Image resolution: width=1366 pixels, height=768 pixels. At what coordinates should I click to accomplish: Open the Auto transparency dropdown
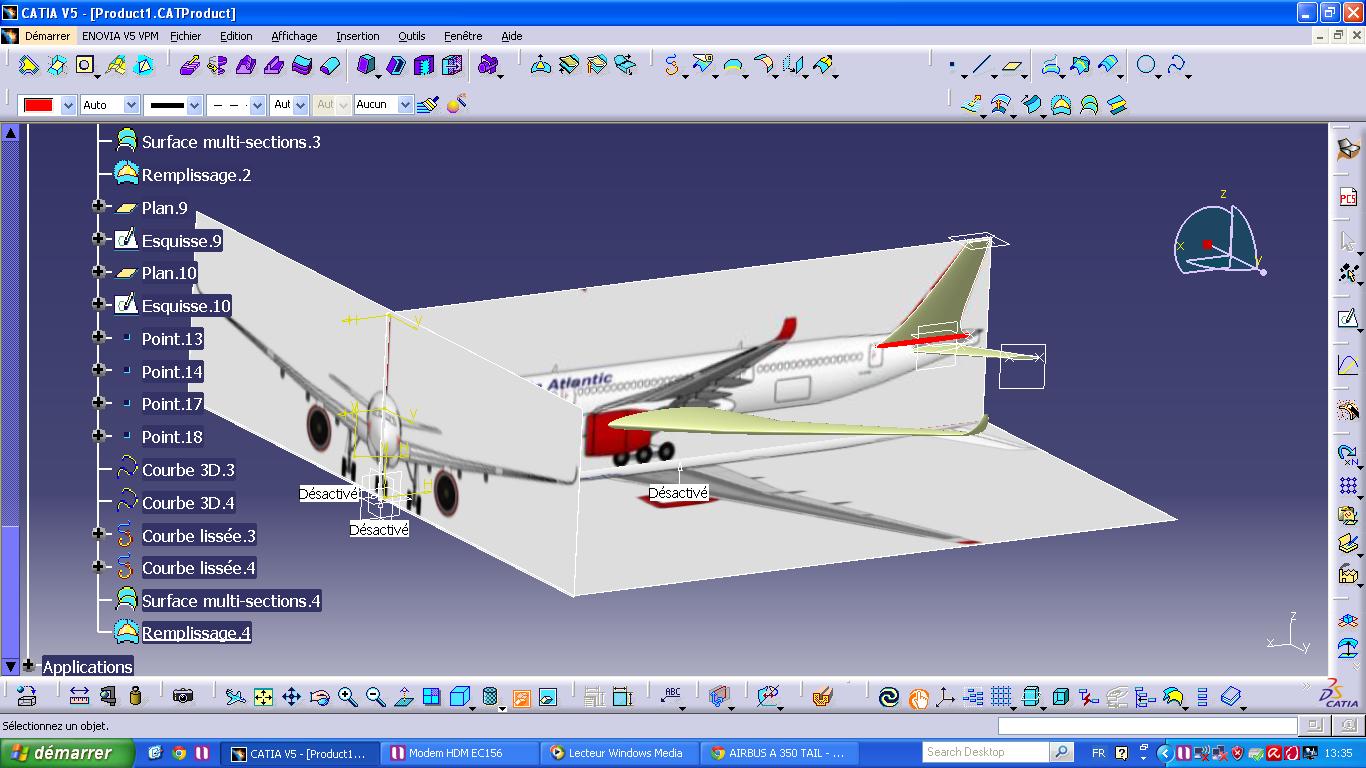coord(131,105)
